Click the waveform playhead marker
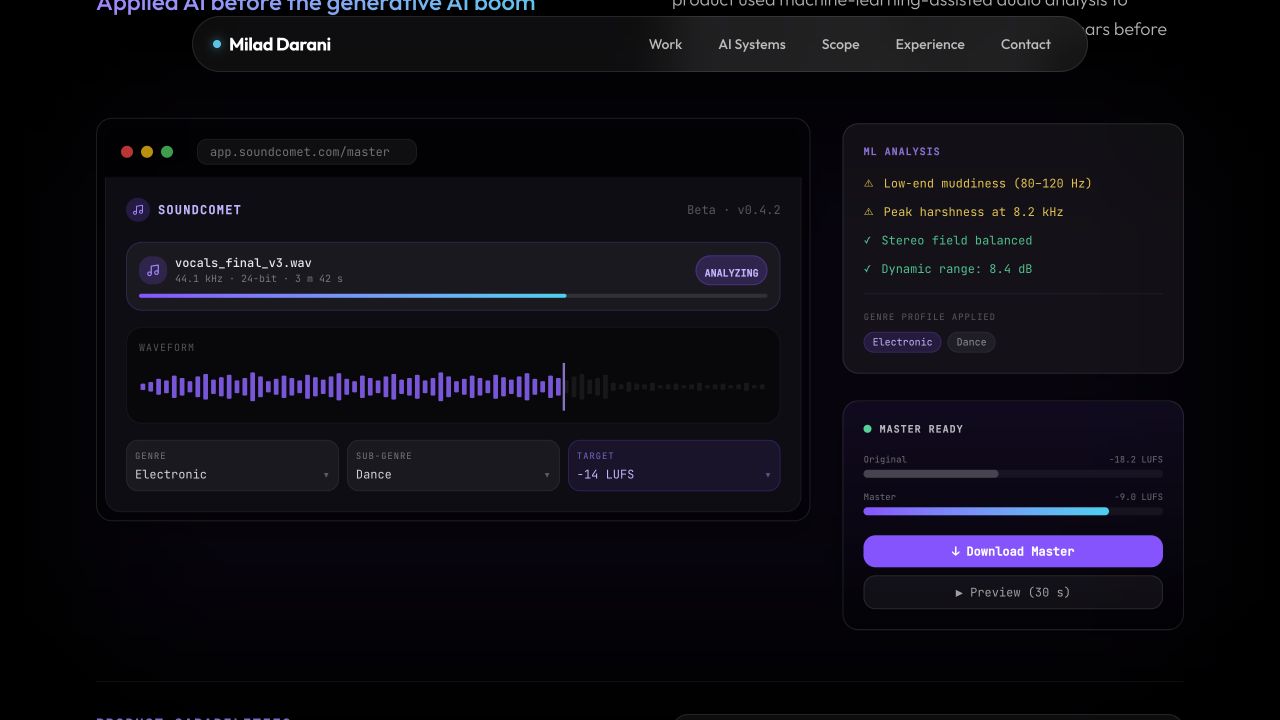 [x=564, y=386]
